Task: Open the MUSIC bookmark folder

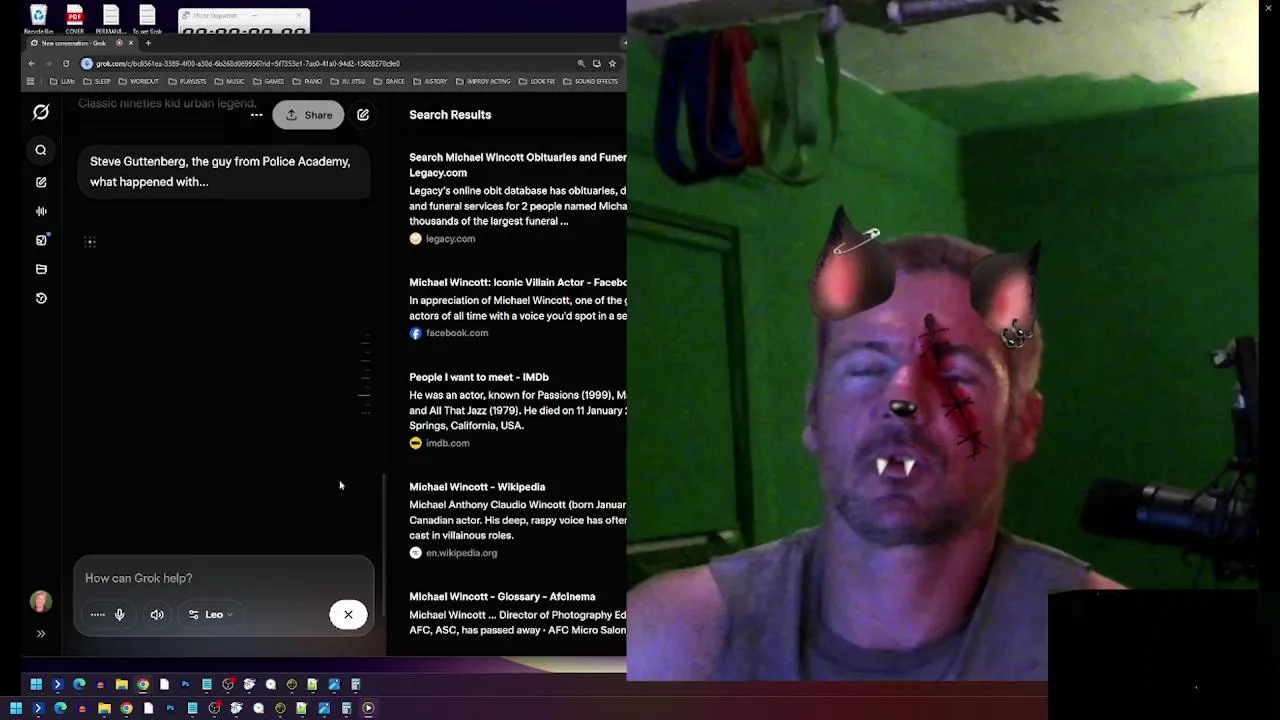Action: coord(230,81)
